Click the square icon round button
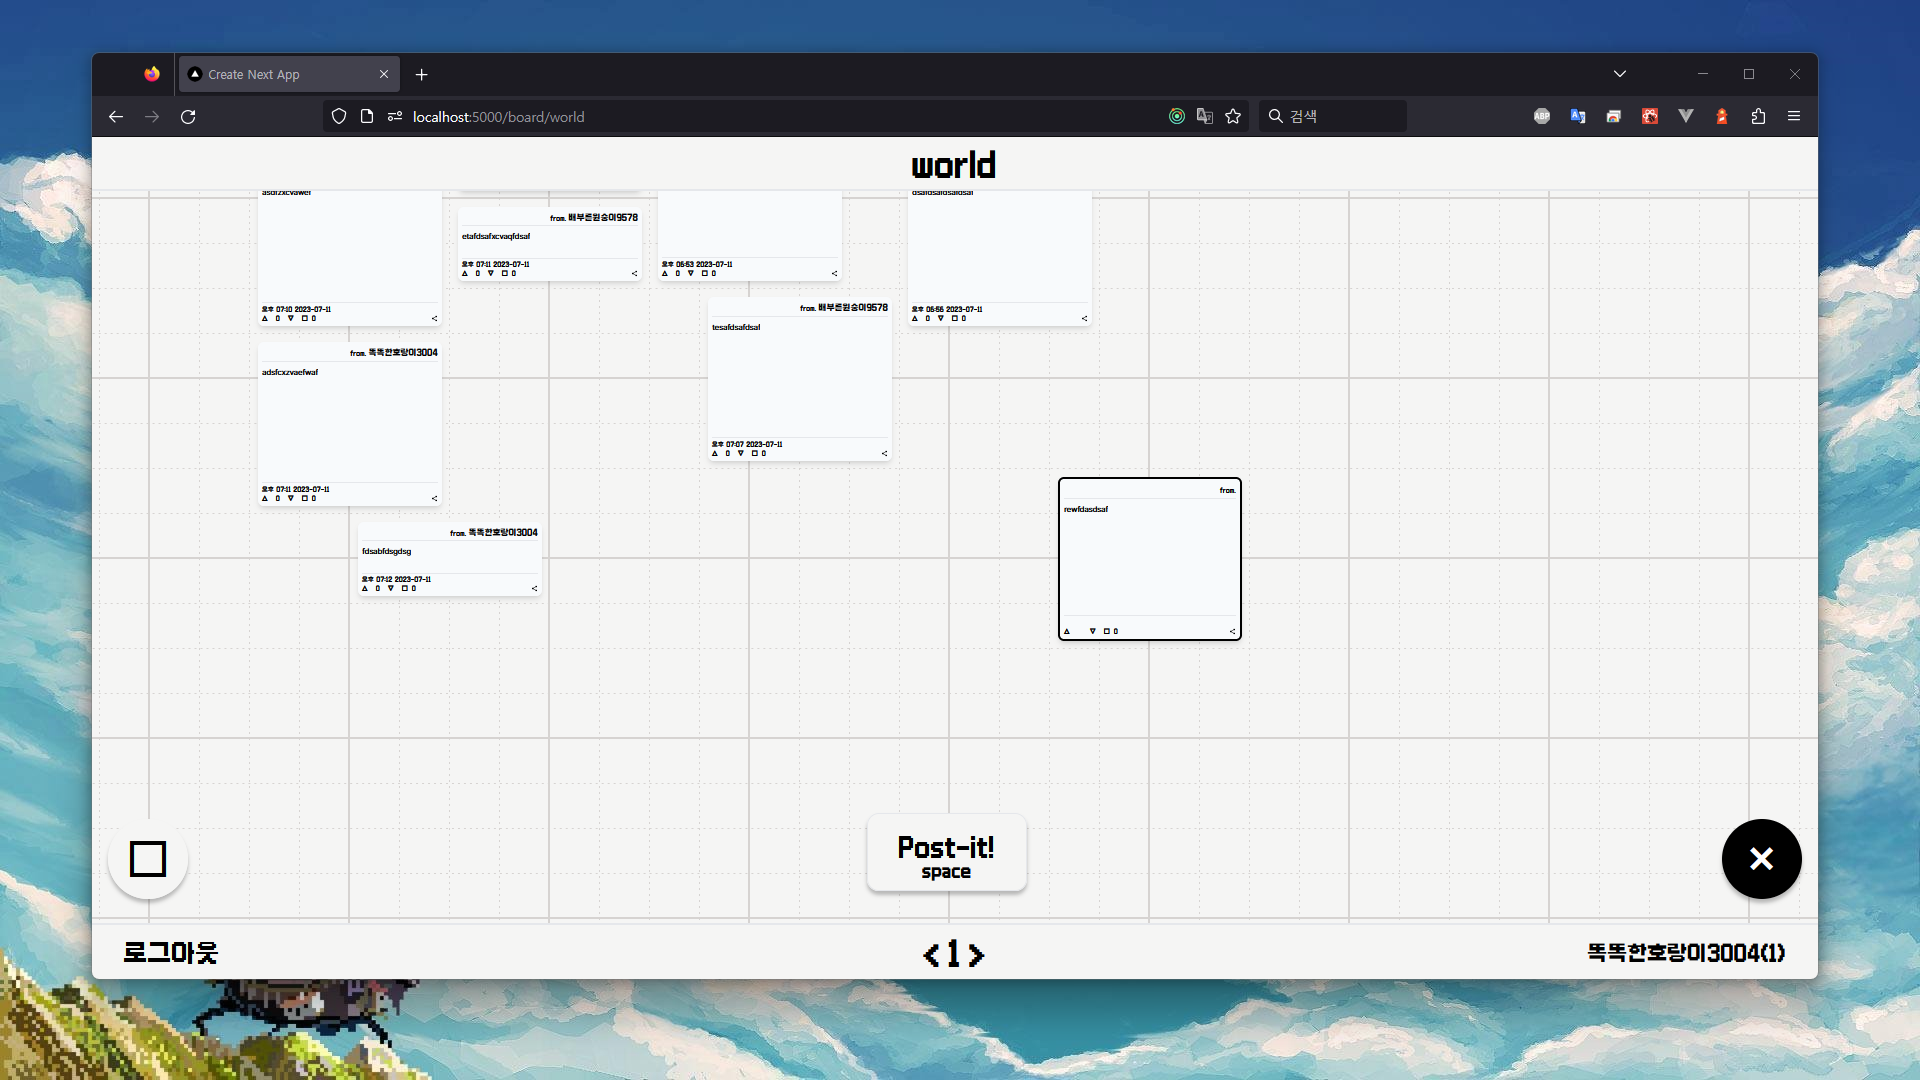 pos(148,859)
